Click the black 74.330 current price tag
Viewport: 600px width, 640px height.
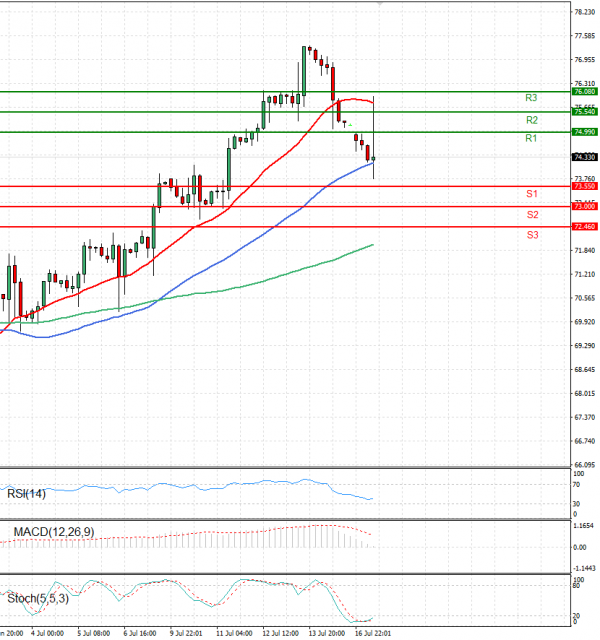pyautogui.click(x=584, y=157)
